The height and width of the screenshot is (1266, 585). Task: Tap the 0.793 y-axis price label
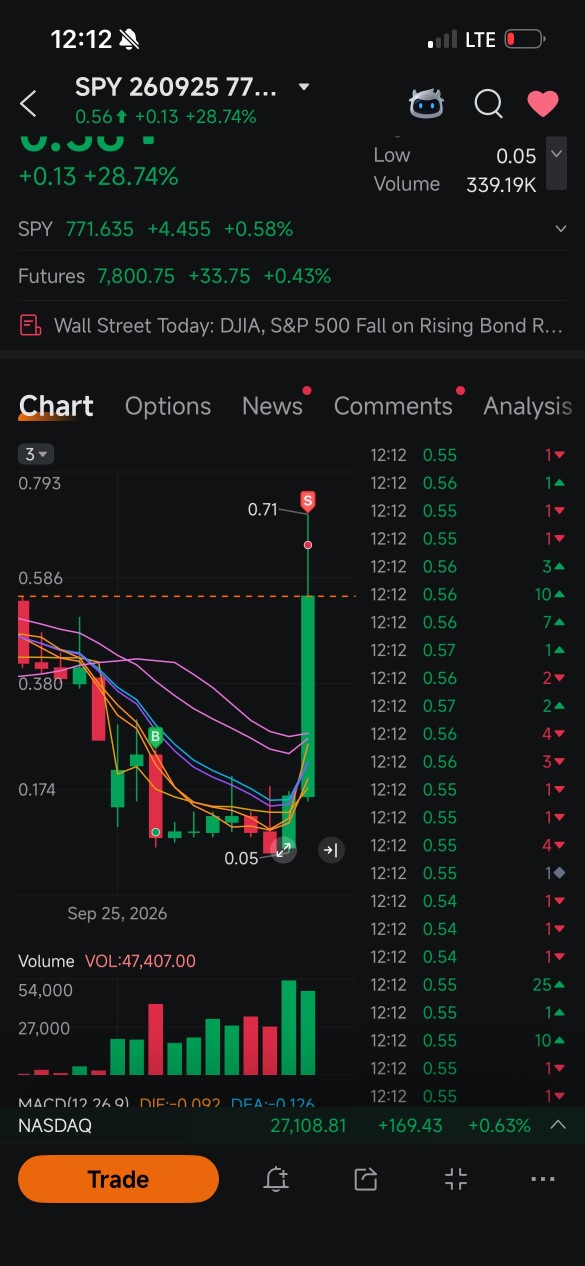pyautogui.click(x=40, y=483)
